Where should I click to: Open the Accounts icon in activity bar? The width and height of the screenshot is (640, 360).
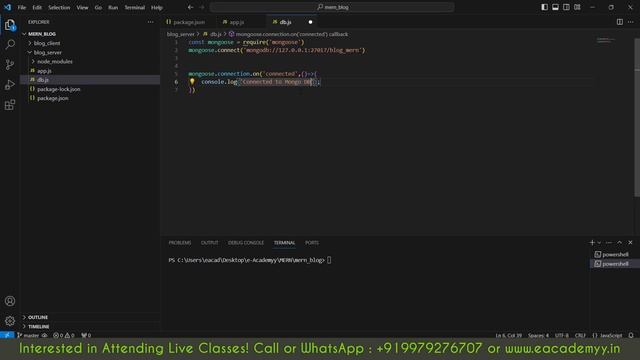tap(10, 301)
